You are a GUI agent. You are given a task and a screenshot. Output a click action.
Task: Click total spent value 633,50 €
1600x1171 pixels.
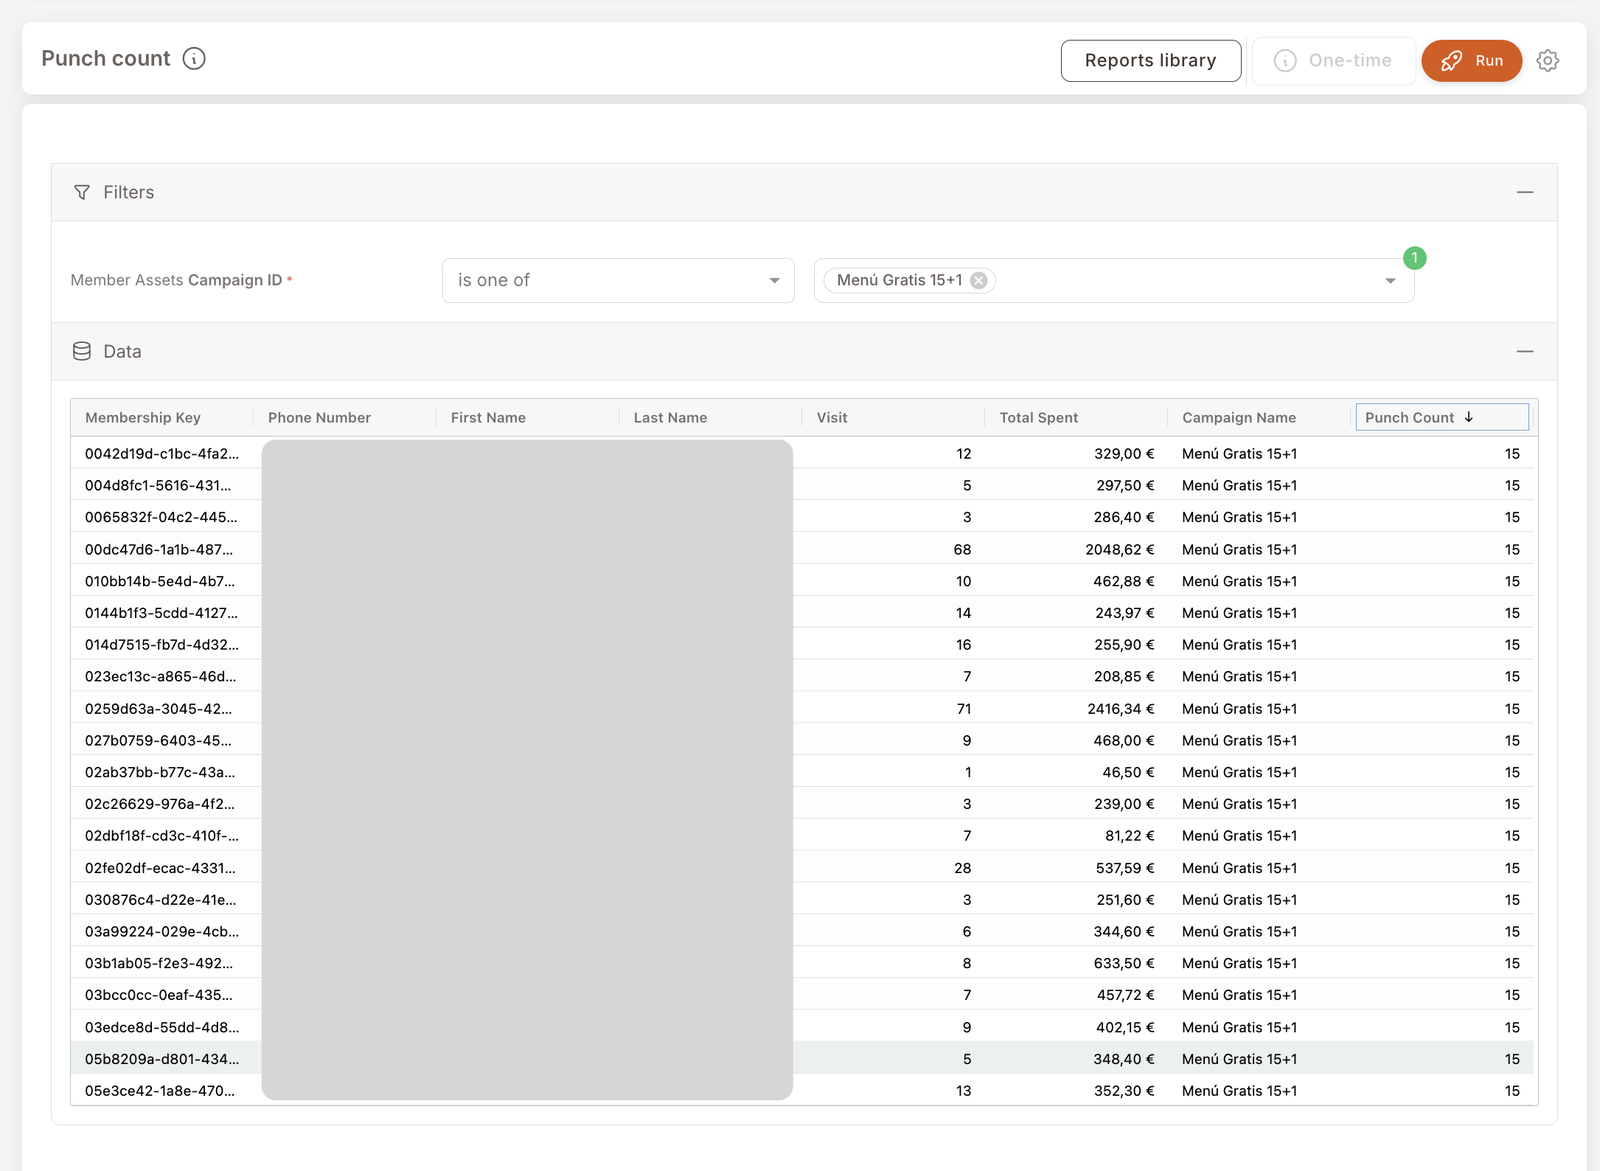click(x=1124, y=964)
